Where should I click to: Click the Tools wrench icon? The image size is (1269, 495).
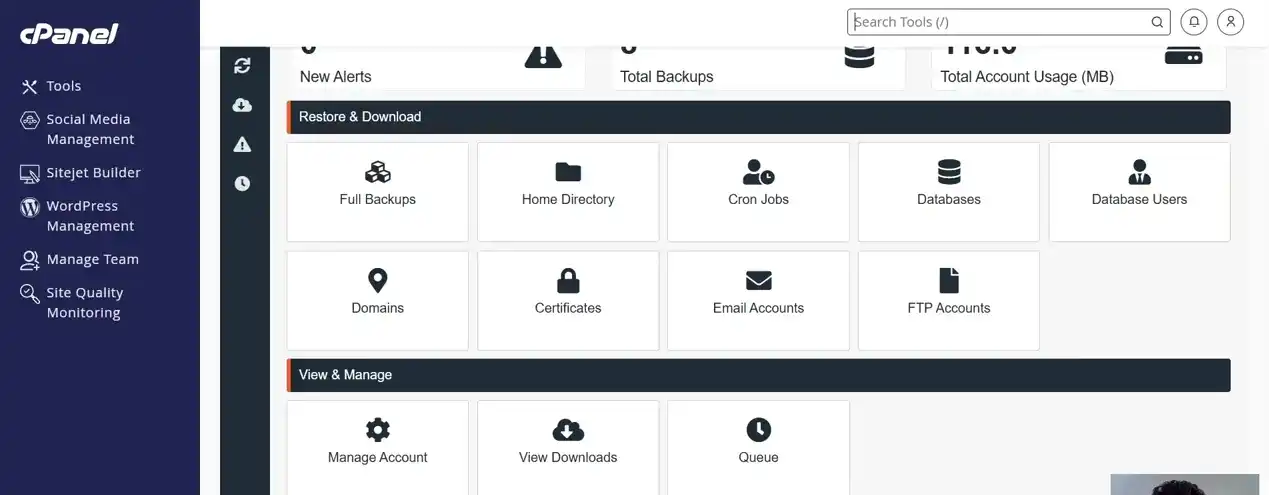point(29,87)
